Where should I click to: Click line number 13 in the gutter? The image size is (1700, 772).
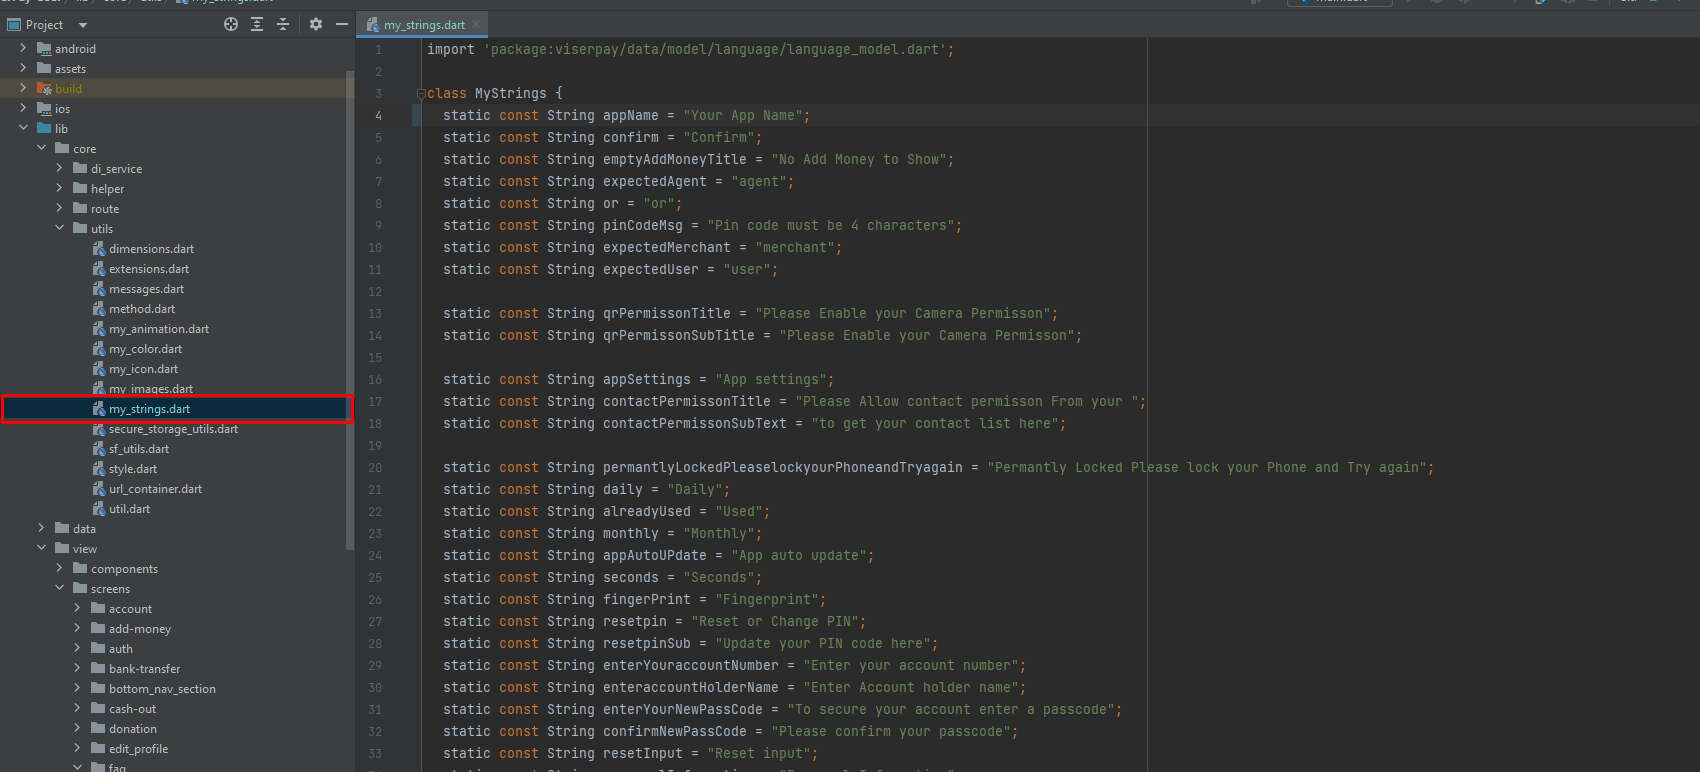[375, 314]
